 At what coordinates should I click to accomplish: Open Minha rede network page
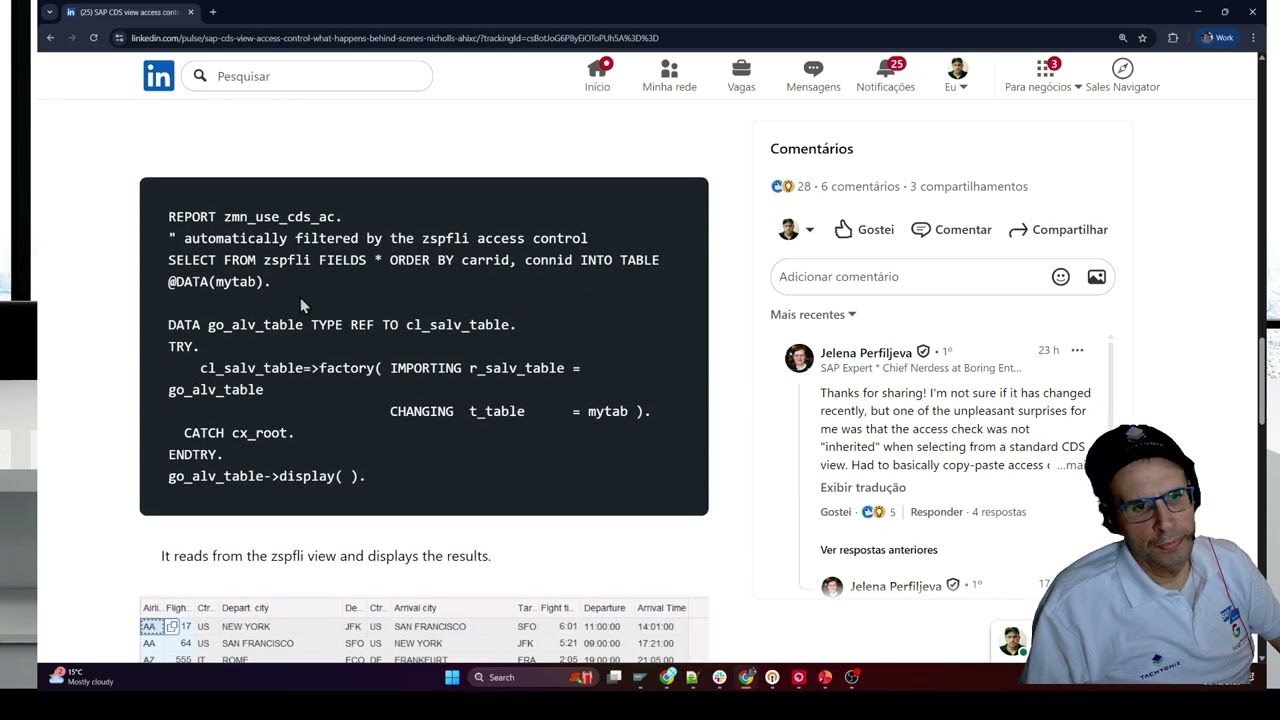(669, 76)
